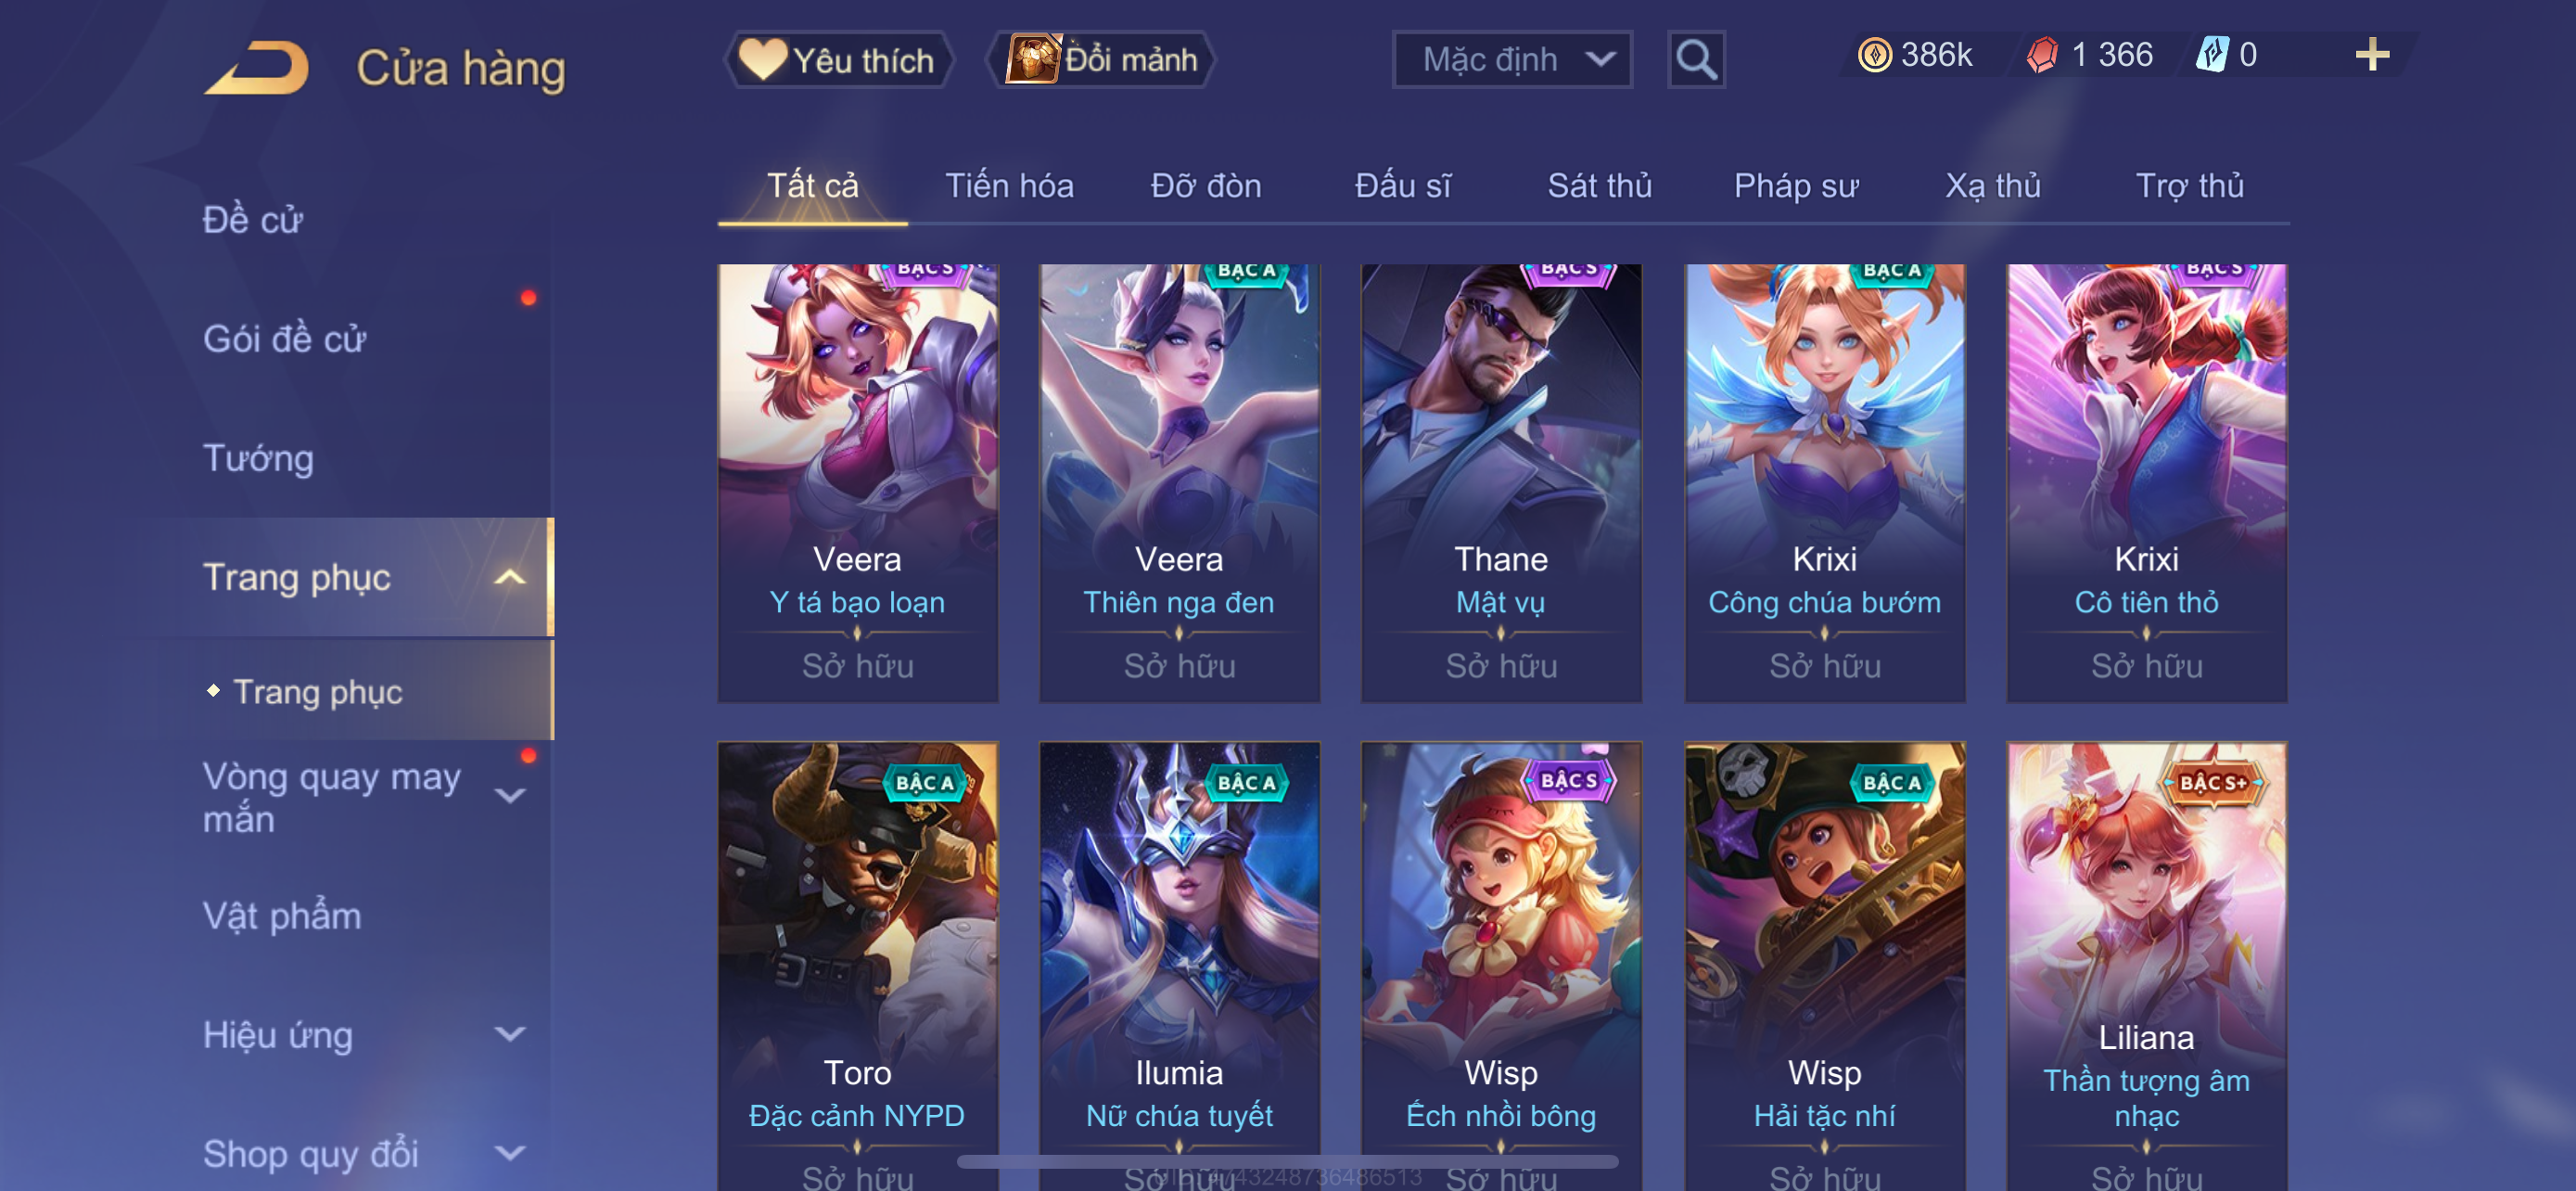Expand the Hiệu ứng section
This screenshot has height=1191, width=2576.
pyautogui.click(x=510, y=1034)
